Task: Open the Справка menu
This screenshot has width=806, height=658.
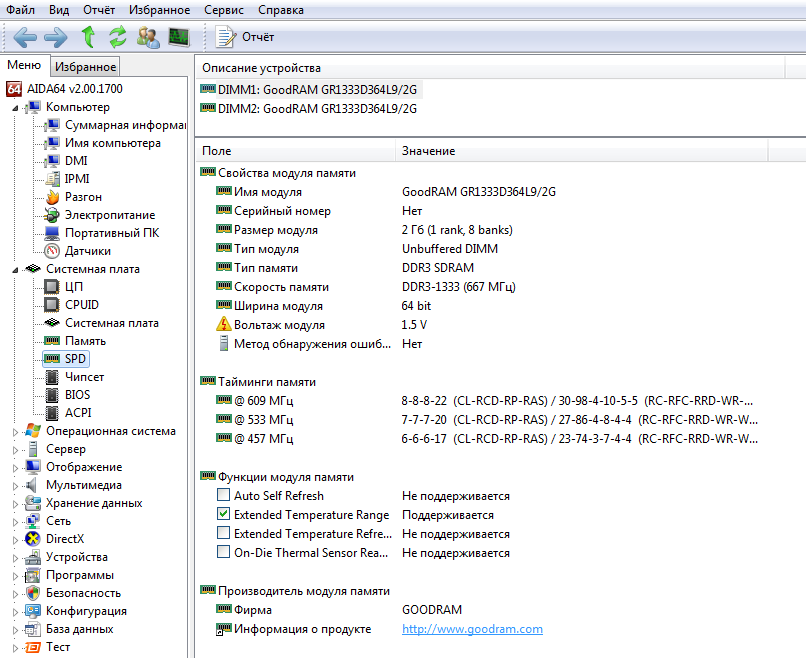Action: coord(281,10)
